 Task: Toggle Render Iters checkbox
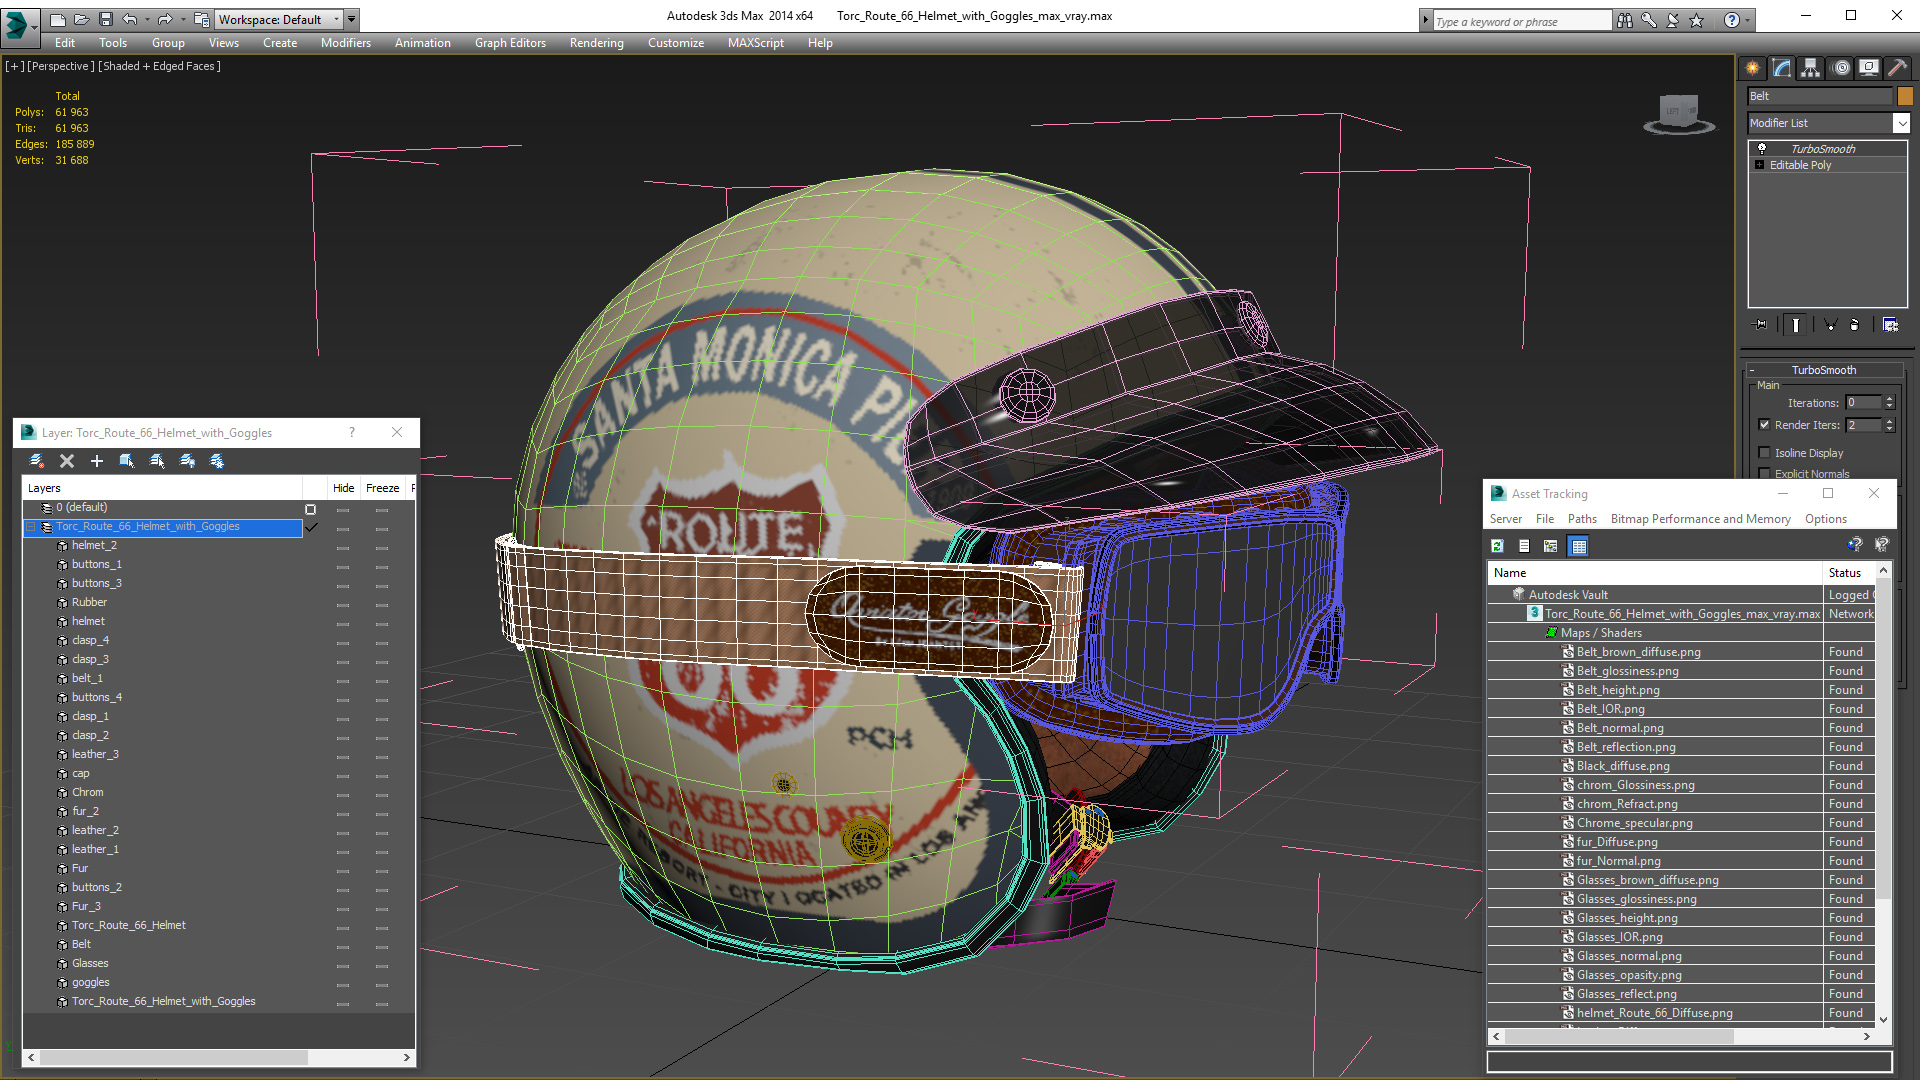1765,425
